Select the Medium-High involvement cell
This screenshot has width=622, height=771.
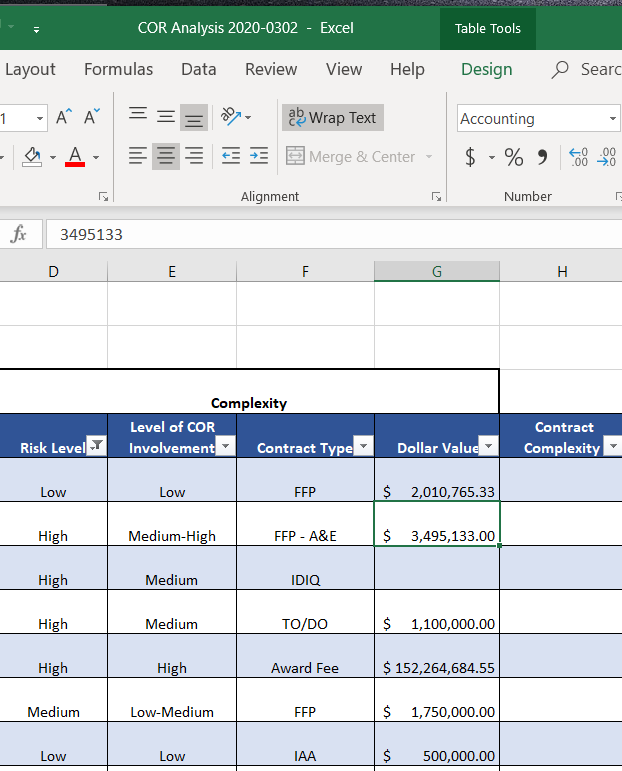172,524
